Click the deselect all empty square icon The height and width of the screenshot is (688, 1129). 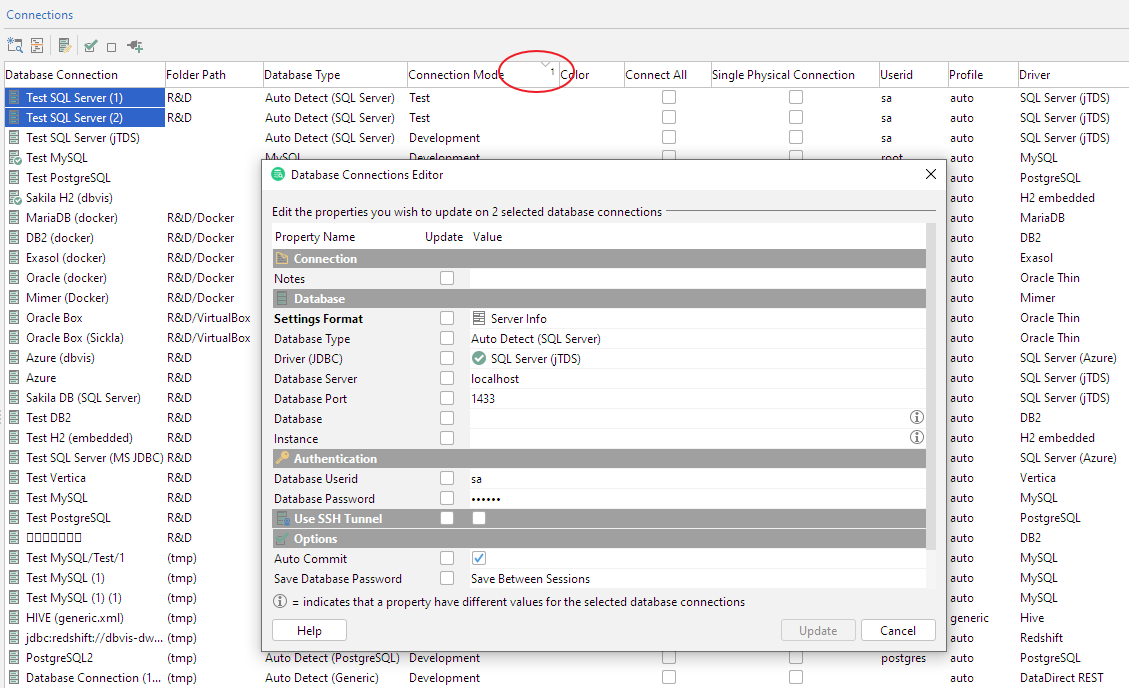[111, 47]
